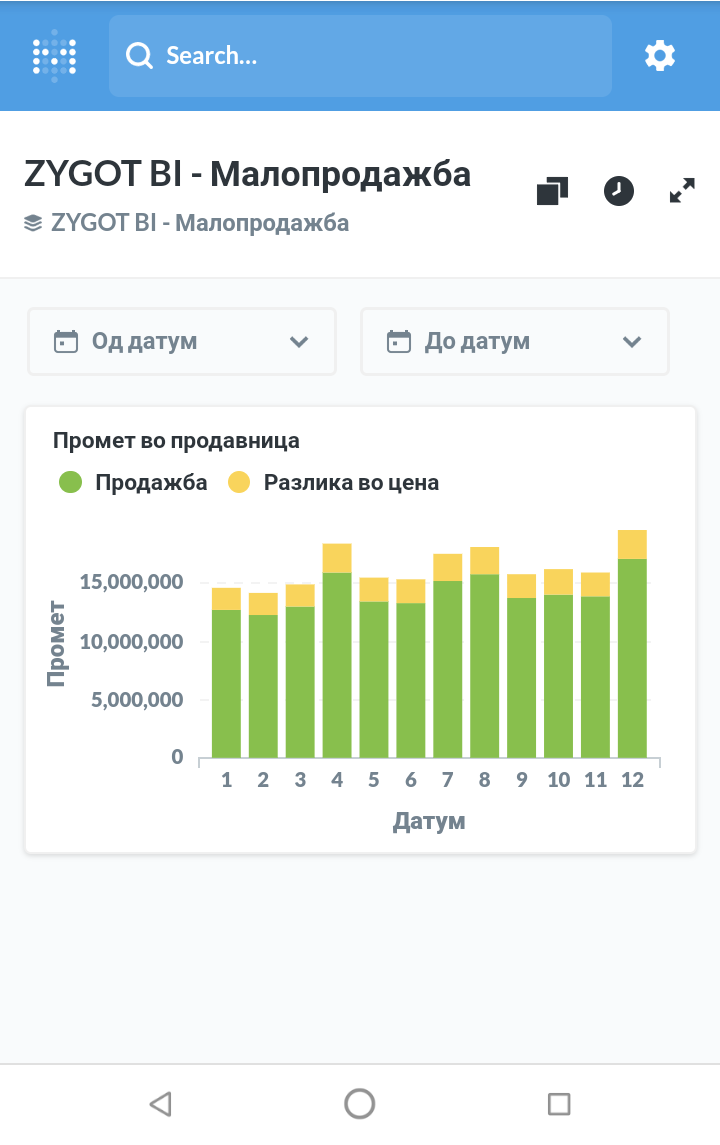Enter fullscreen with the expand arrows icon
720x1145 pixels.
point(682,191)
